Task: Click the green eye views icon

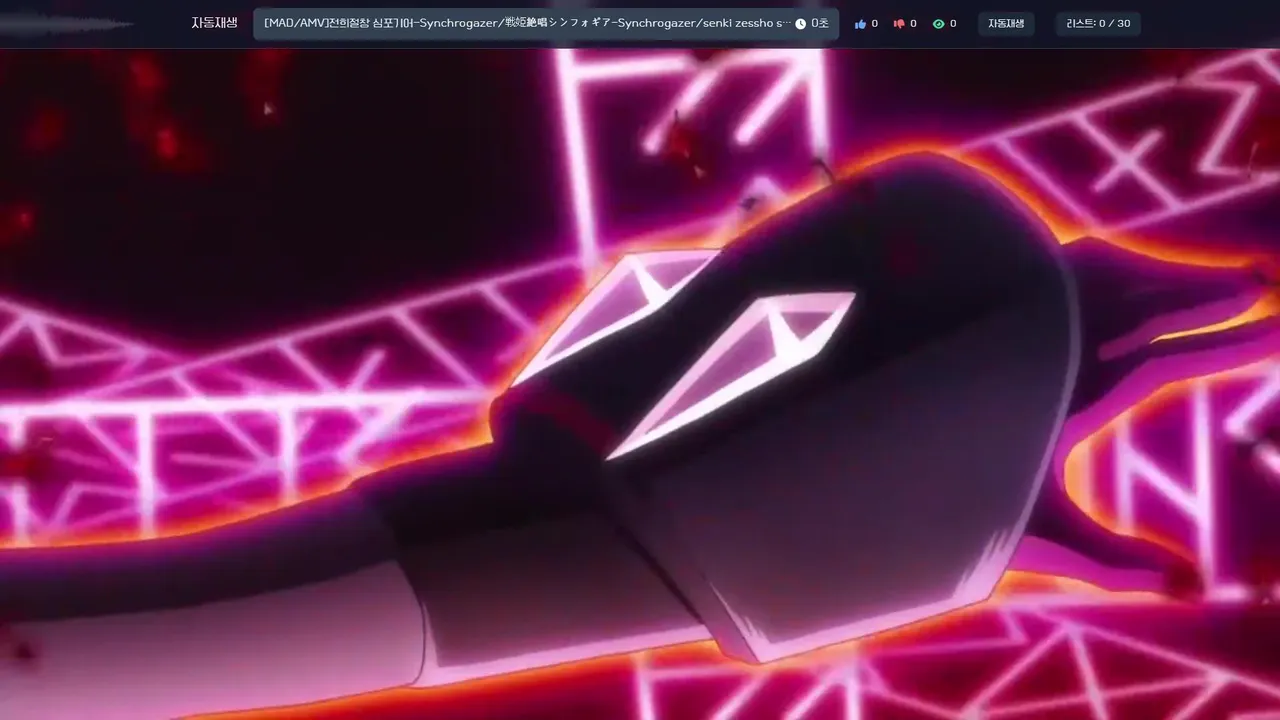Action: click(938, 24)
